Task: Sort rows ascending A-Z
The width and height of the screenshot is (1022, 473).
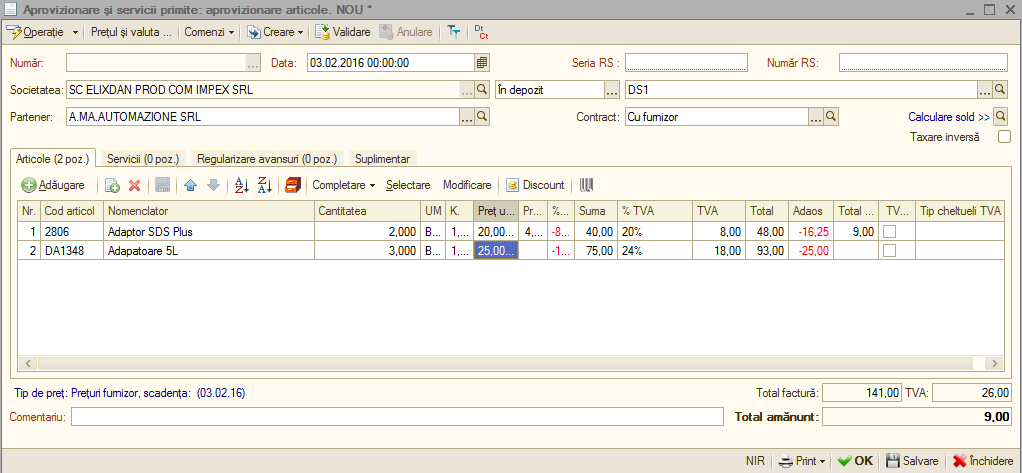Action: pyautogui.click(x=241, y=186)
